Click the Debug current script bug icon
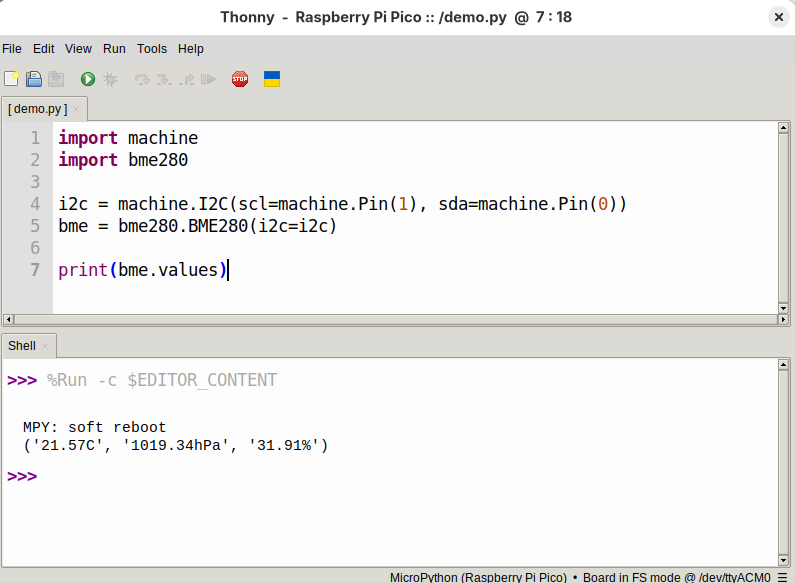Viewport: 795px width, 583px height. coord(111,79)
